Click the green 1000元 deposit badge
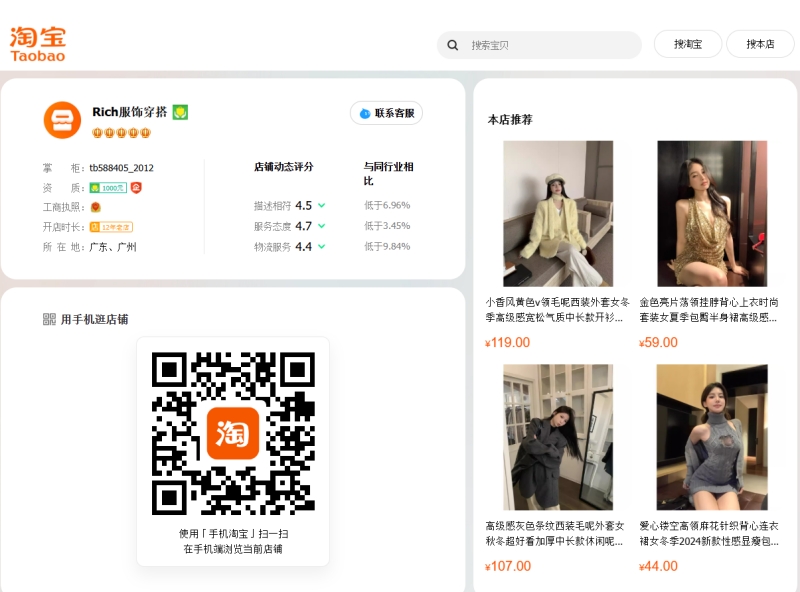 [x=108, y=188]
